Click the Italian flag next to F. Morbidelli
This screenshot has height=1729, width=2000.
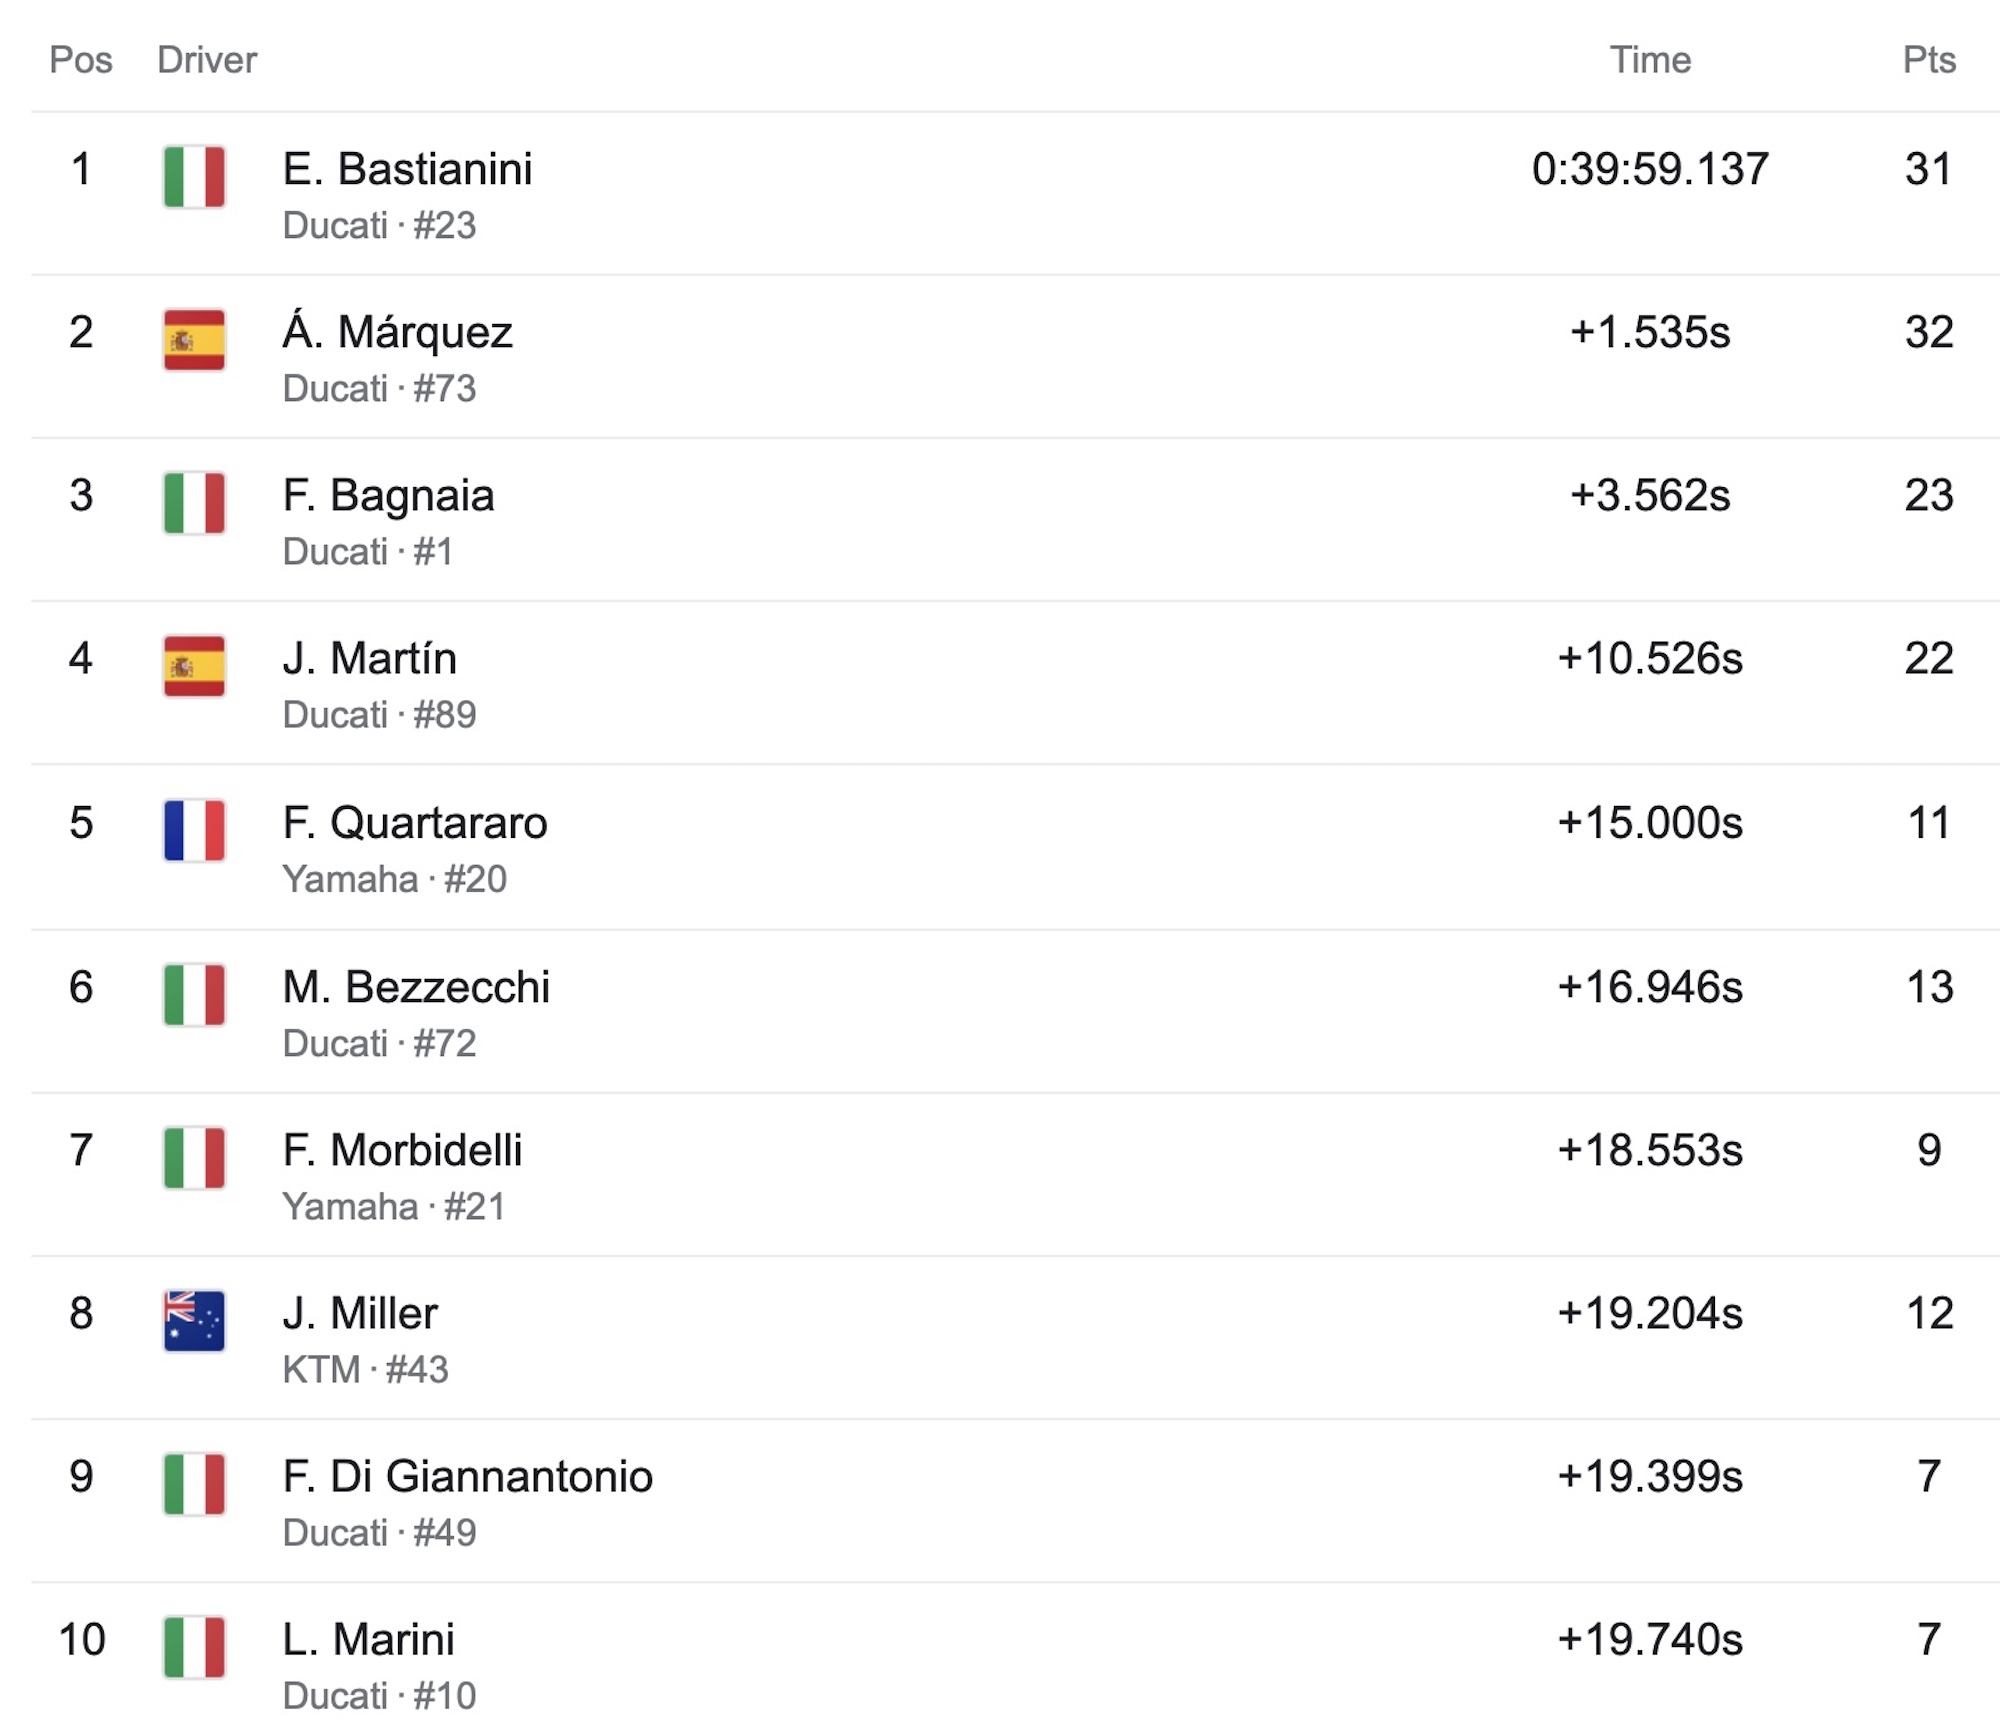[194, 1158]
